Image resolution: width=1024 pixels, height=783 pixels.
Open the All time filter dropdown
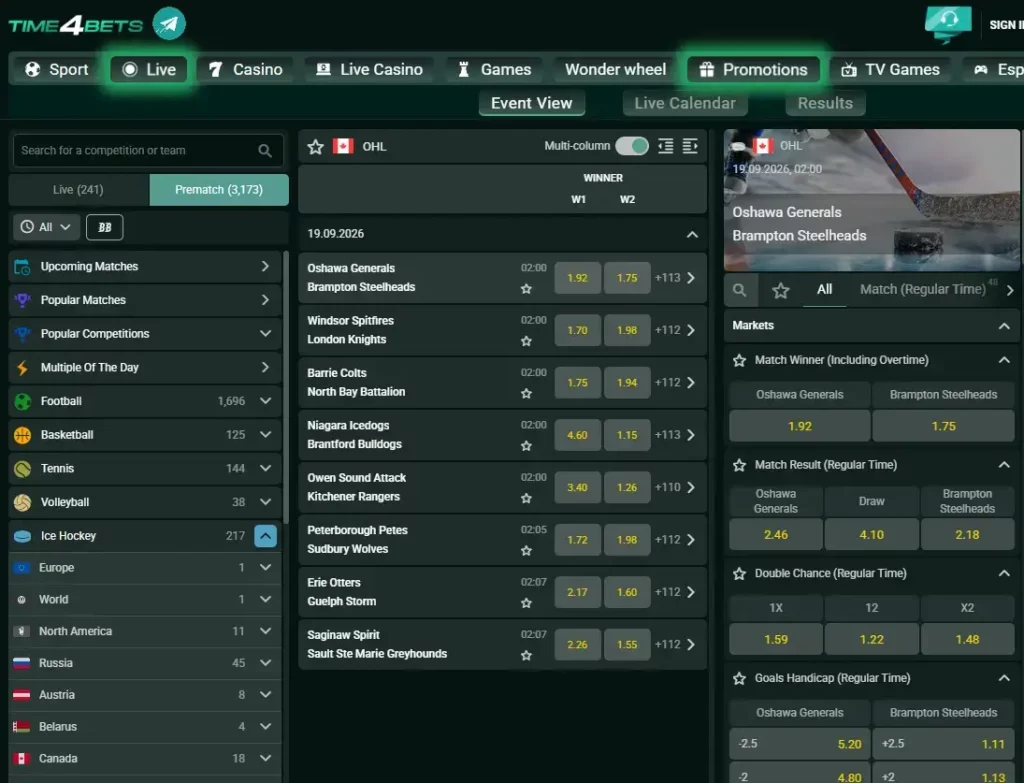click(x=46, y=227)
